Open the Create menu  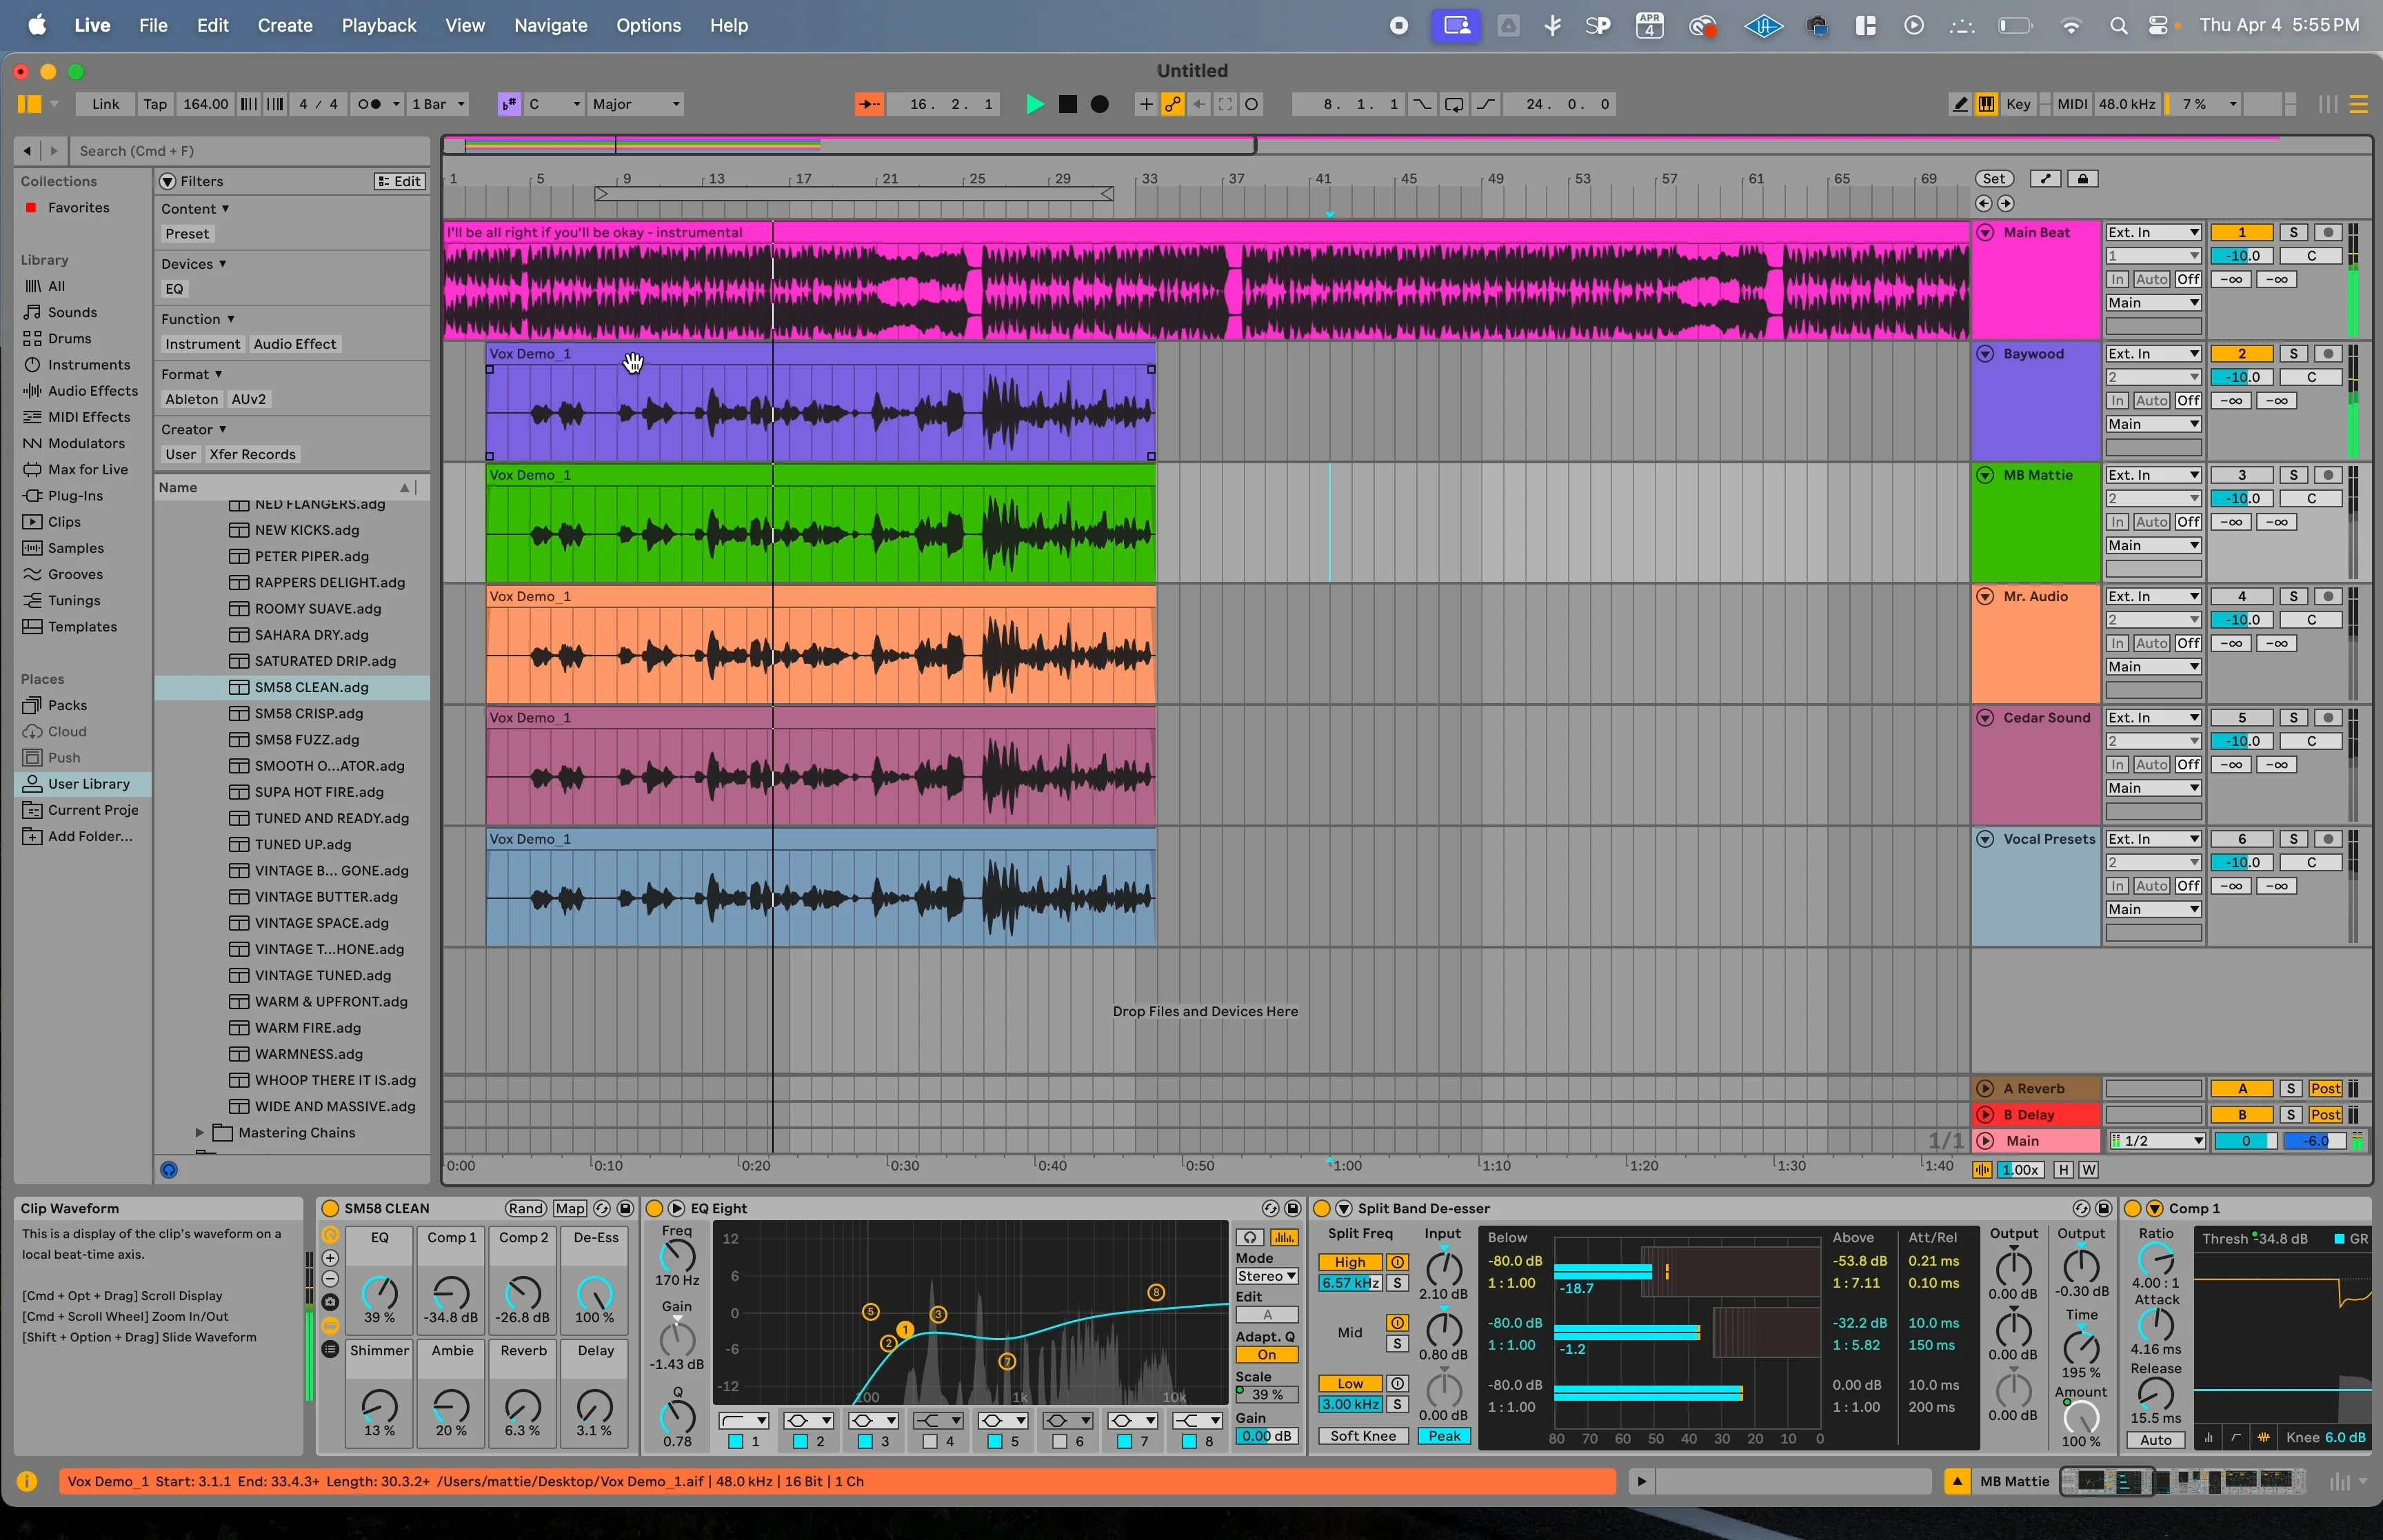(x=285, y=26)
